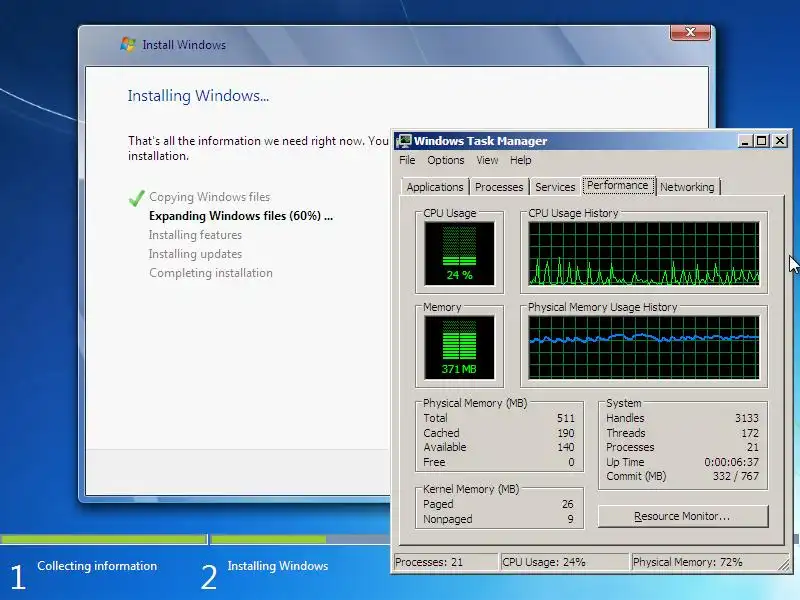
Task: Click the Physical Memory Usage History graph
Action: 644,347
